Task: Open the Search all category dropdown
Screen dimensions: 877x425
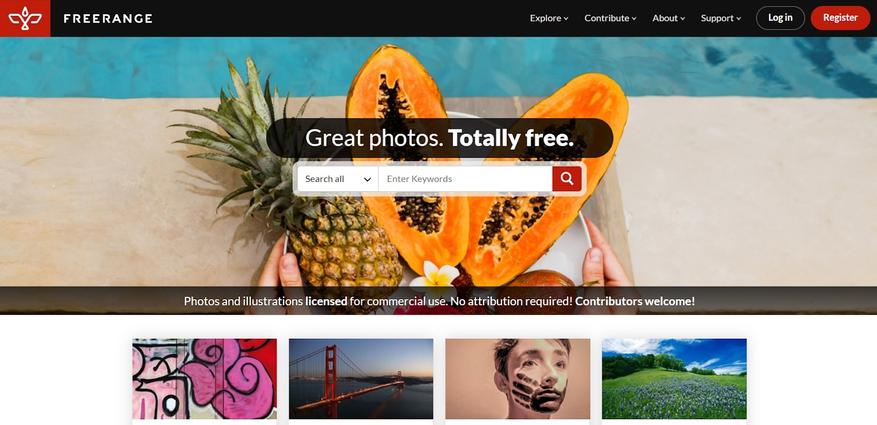Action: pos(338,179)
